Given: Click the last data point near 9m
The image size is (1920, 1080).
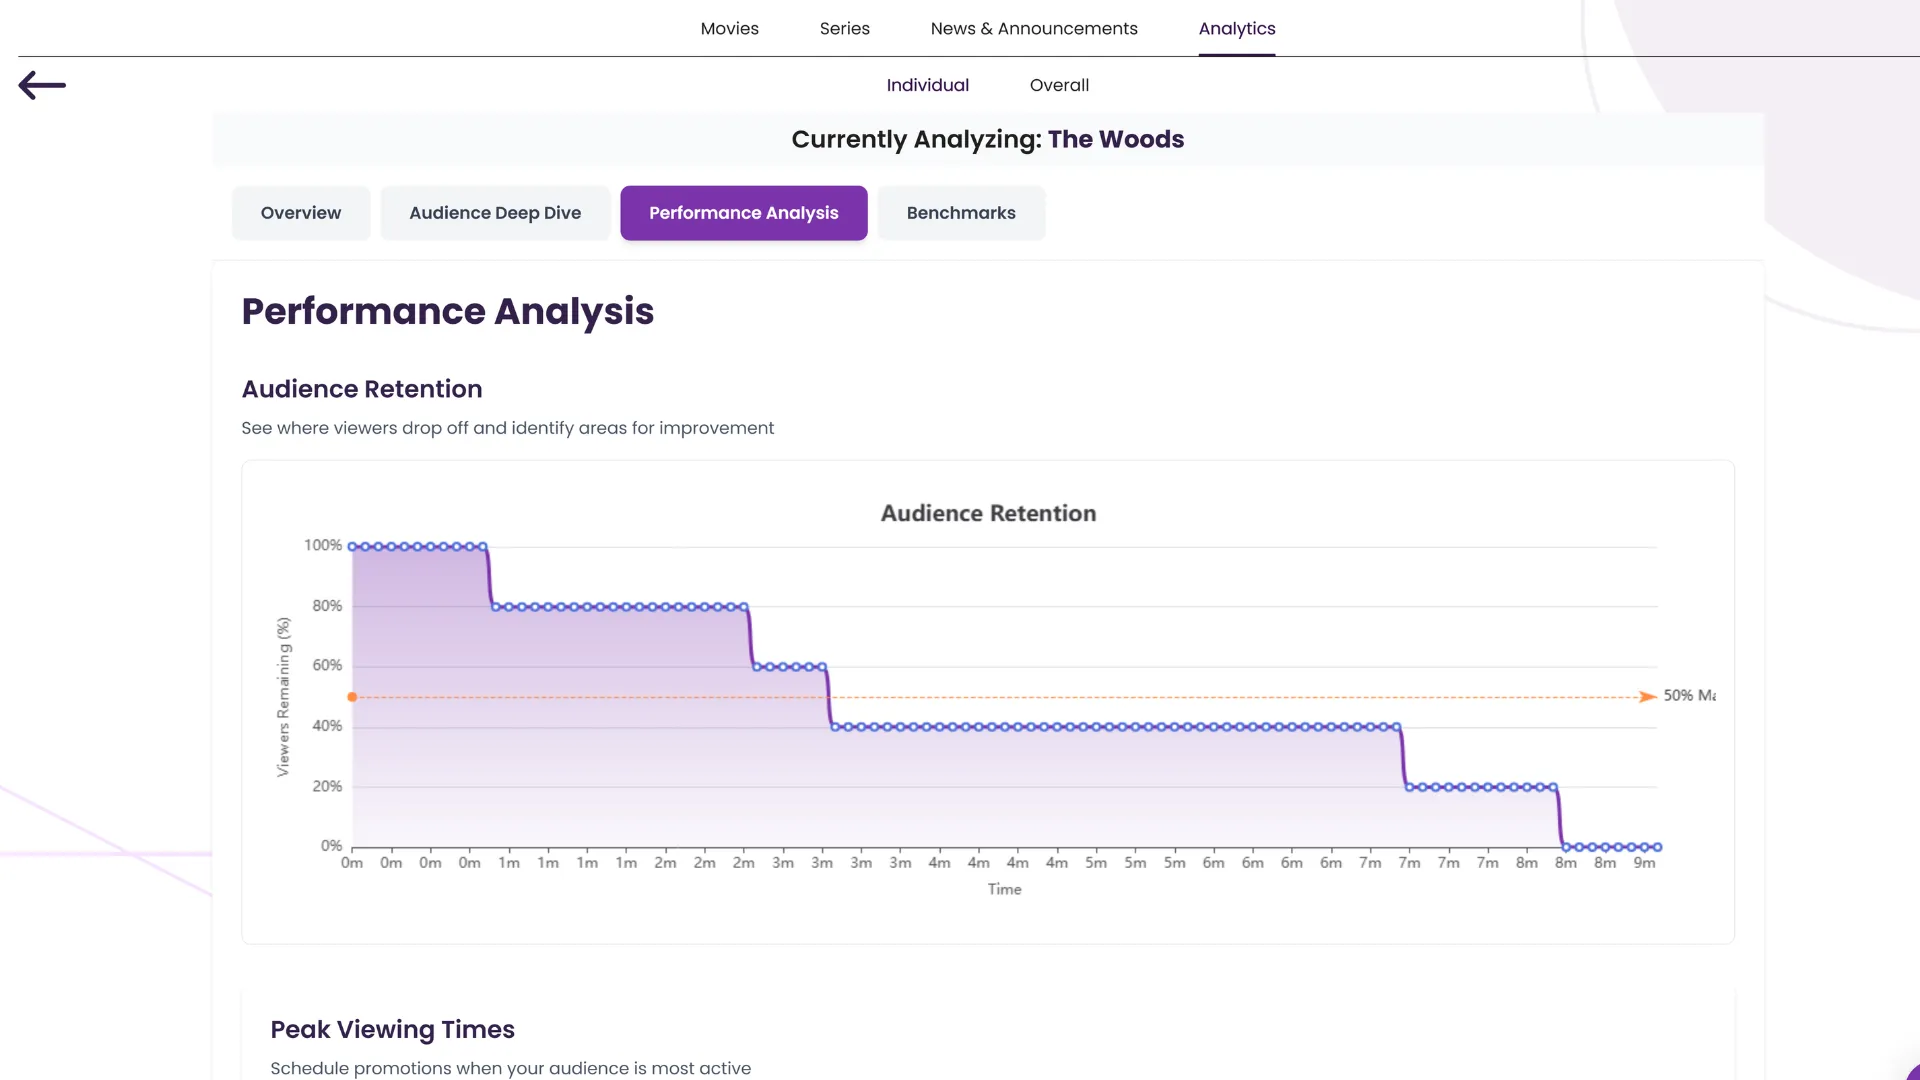Looking at the screenshot, I should click(x=1655, y=845).
